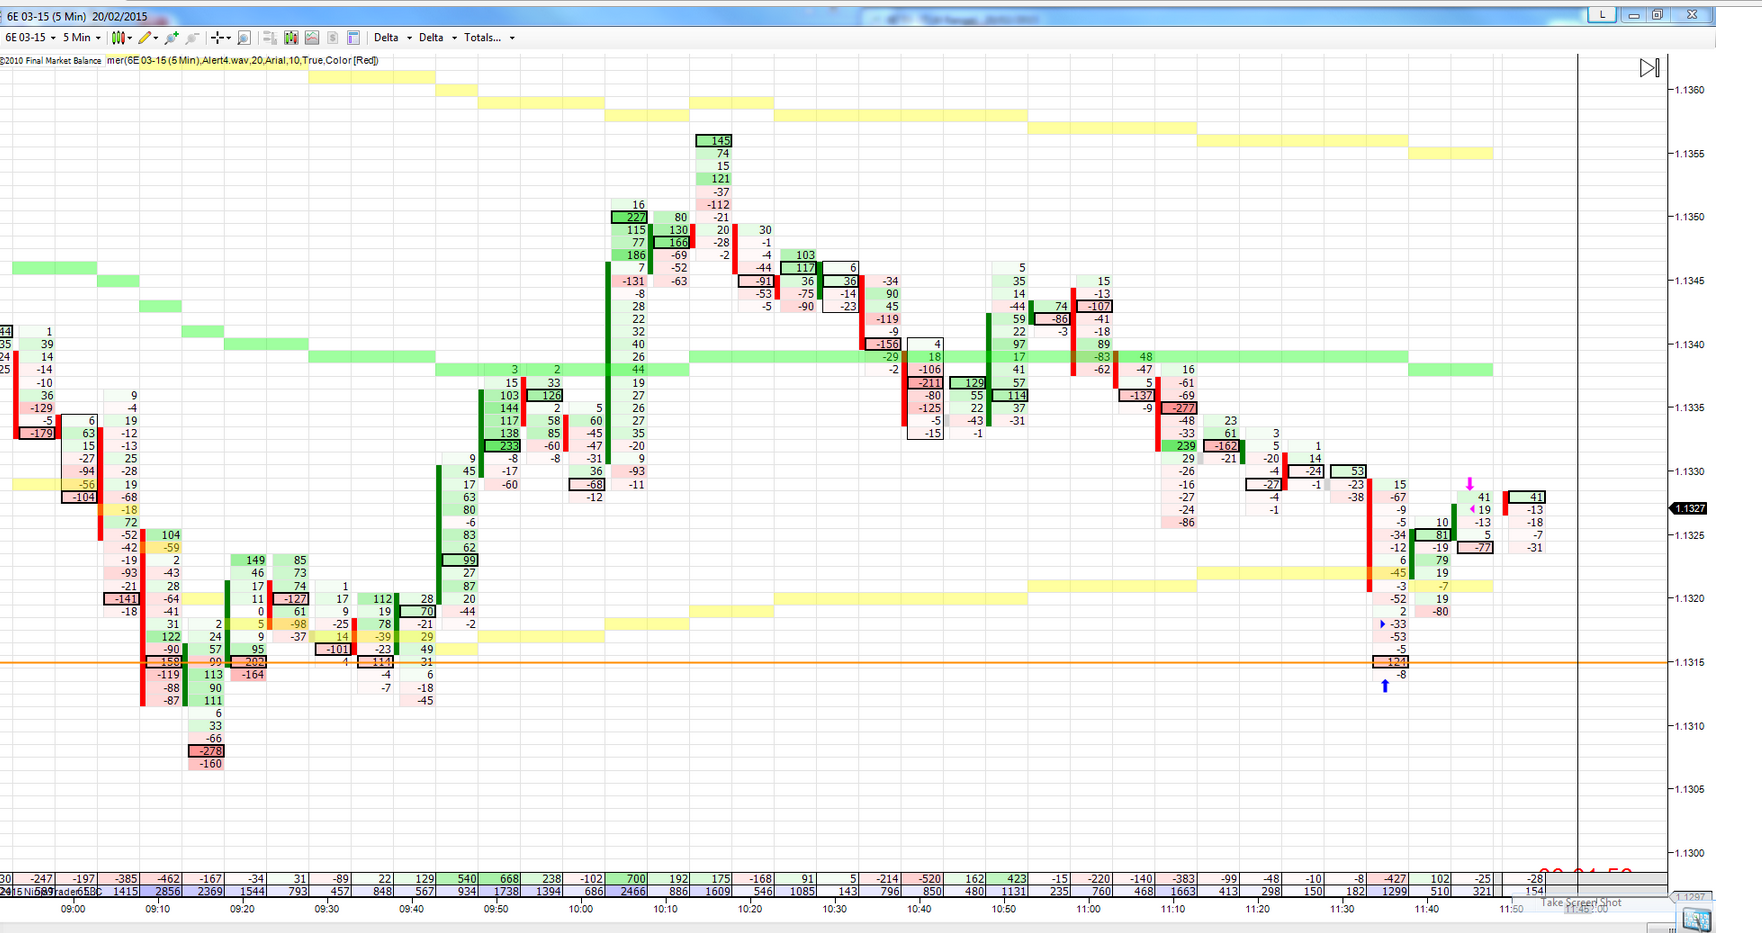Click the 1.1360 price axis label
The height and width of the screenshot is (933, 1762).
pyautogui.click(x=1689, y=90)
